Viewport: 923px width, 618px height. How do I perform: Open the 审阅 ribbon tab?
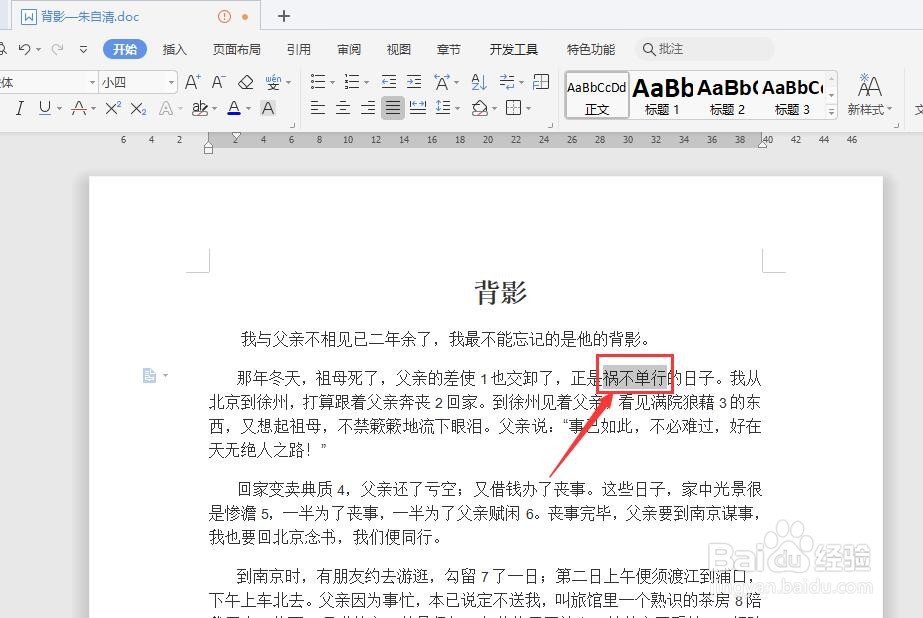347,48
